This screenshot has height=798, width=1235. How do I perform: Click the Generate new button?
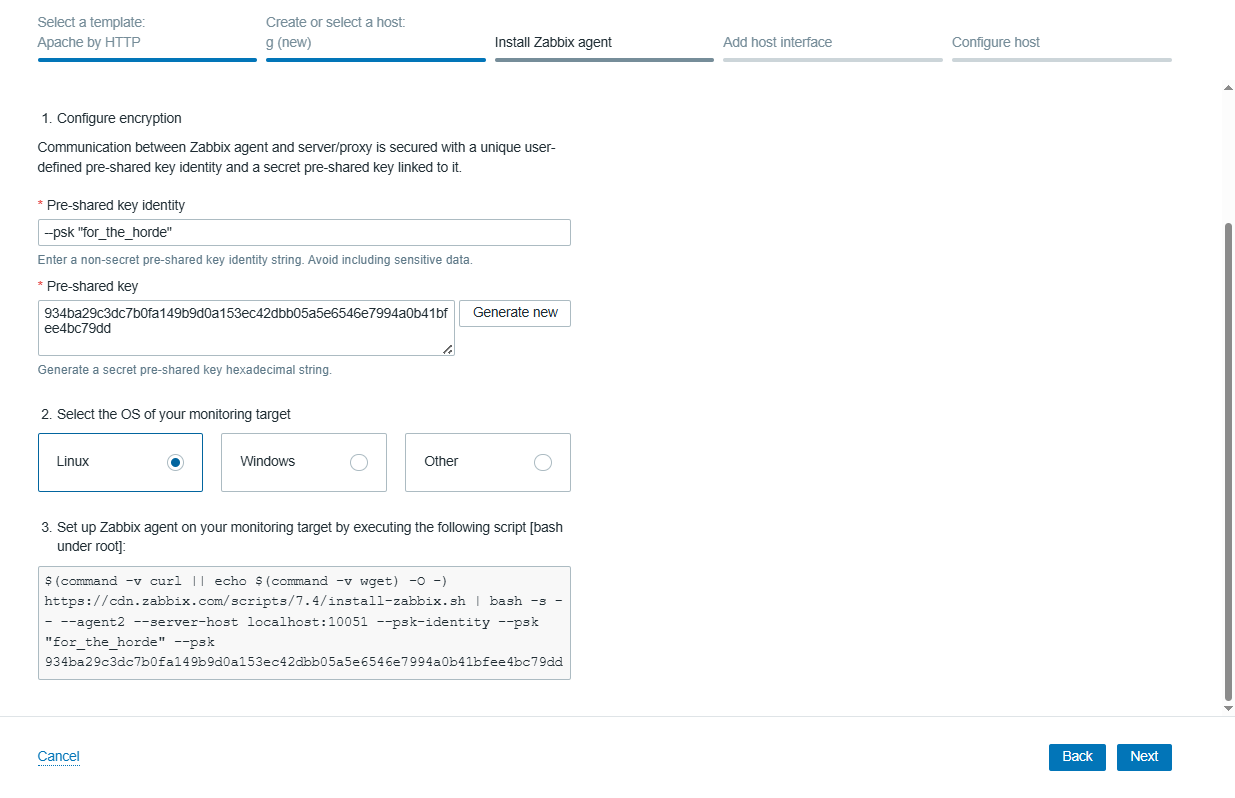point(515,313)
